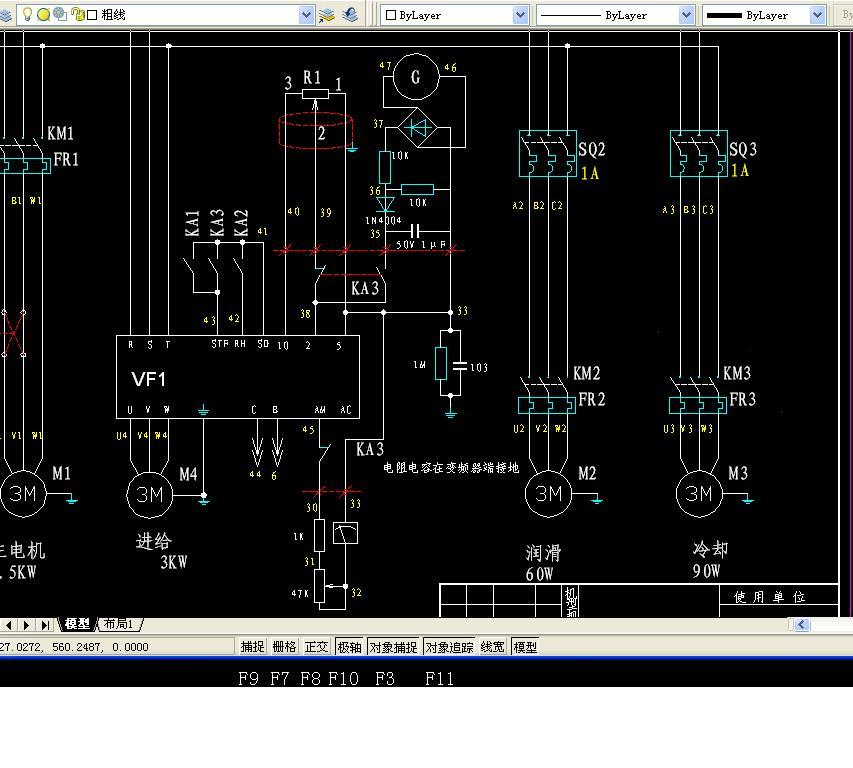Open the lineweight ByLayer dropdown arrow
The height and width of the screenshot is (768, 853).
(x=817, y=15)
